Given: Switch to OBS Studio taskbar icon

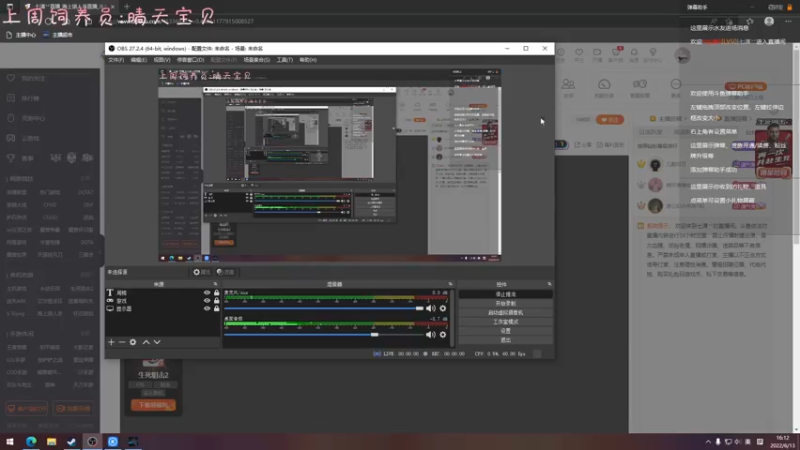Looking at the screenshot, I should [92, 442].
